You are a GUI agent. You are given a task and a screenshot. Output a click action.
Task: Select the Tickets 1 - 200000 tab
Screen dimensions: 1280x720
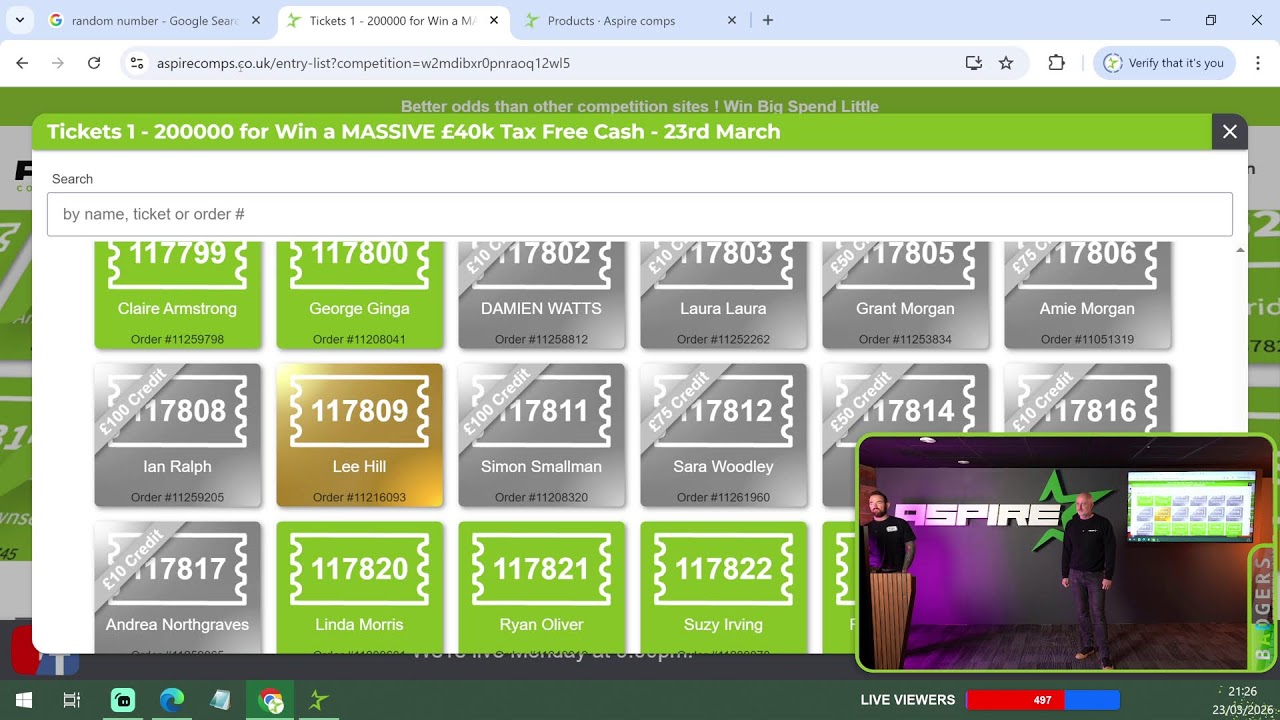point(392,20)
